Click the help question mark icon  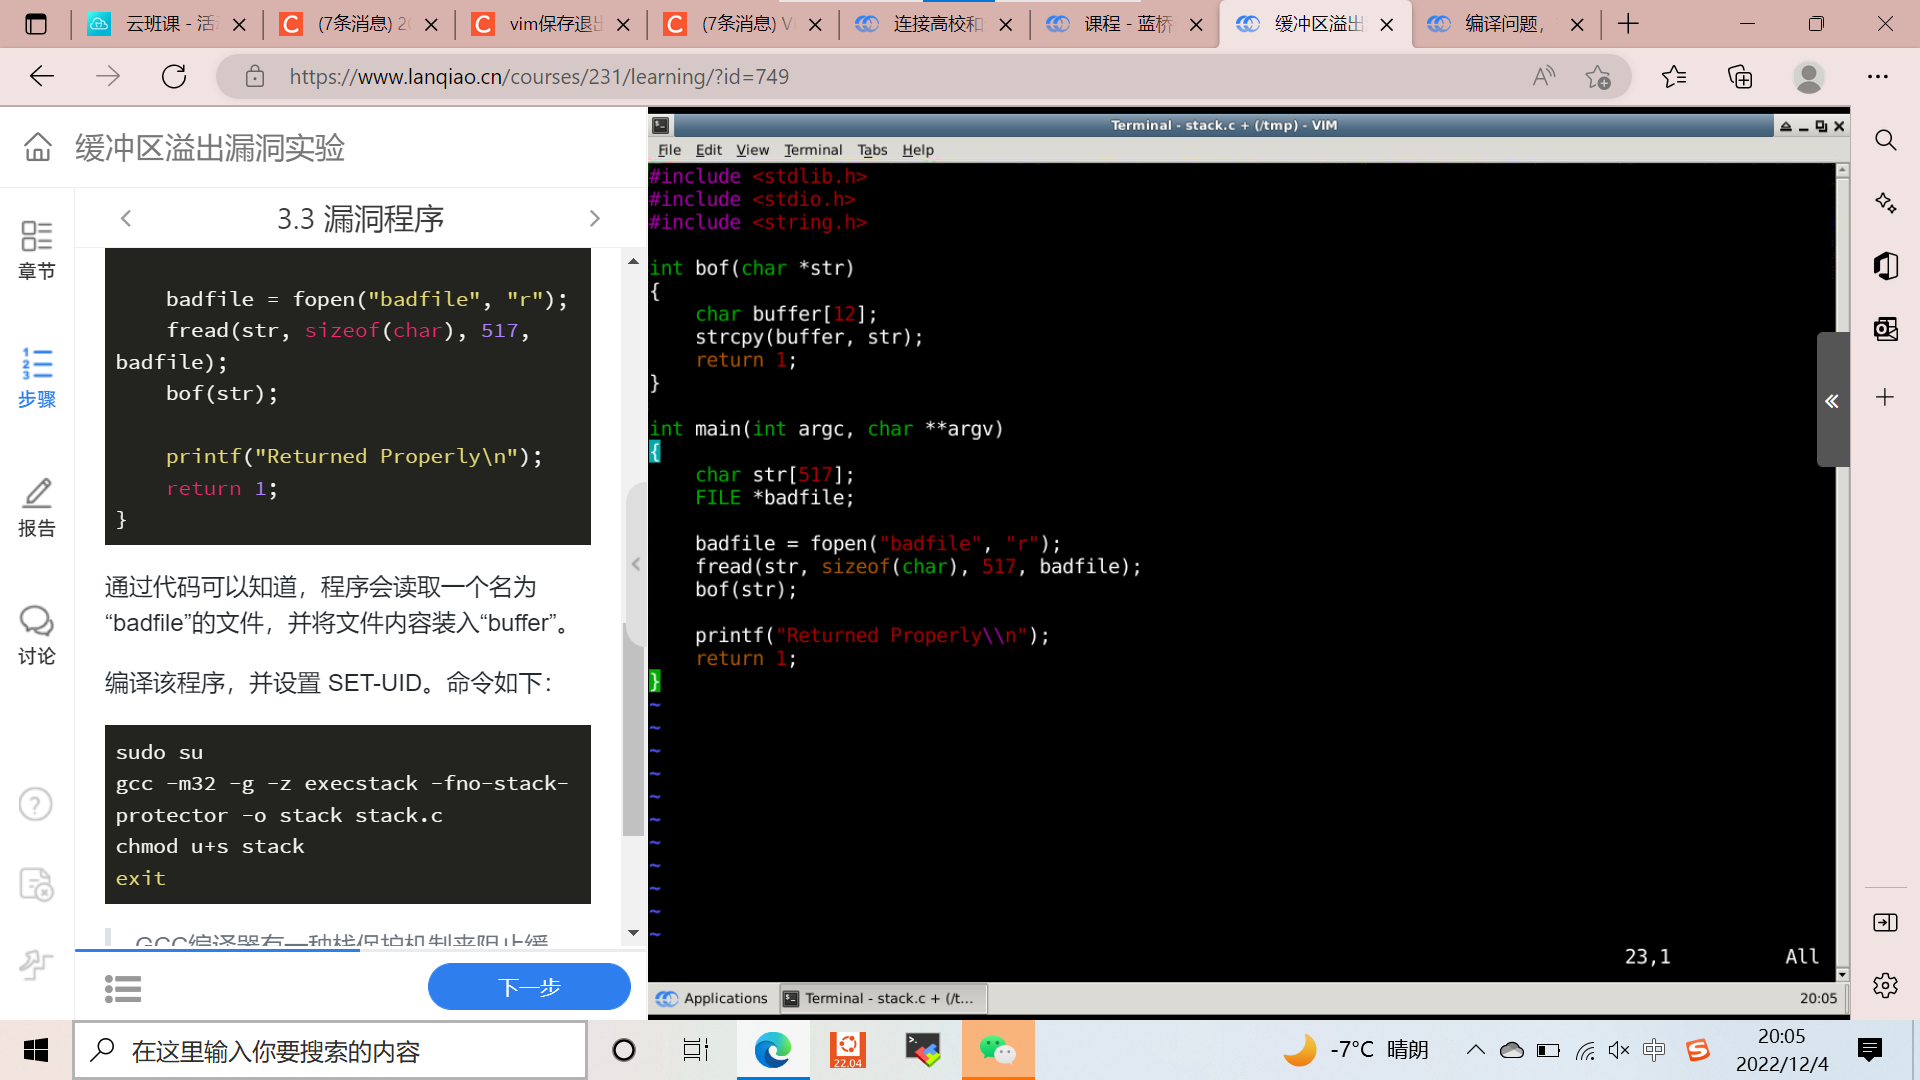click(36, 804)
